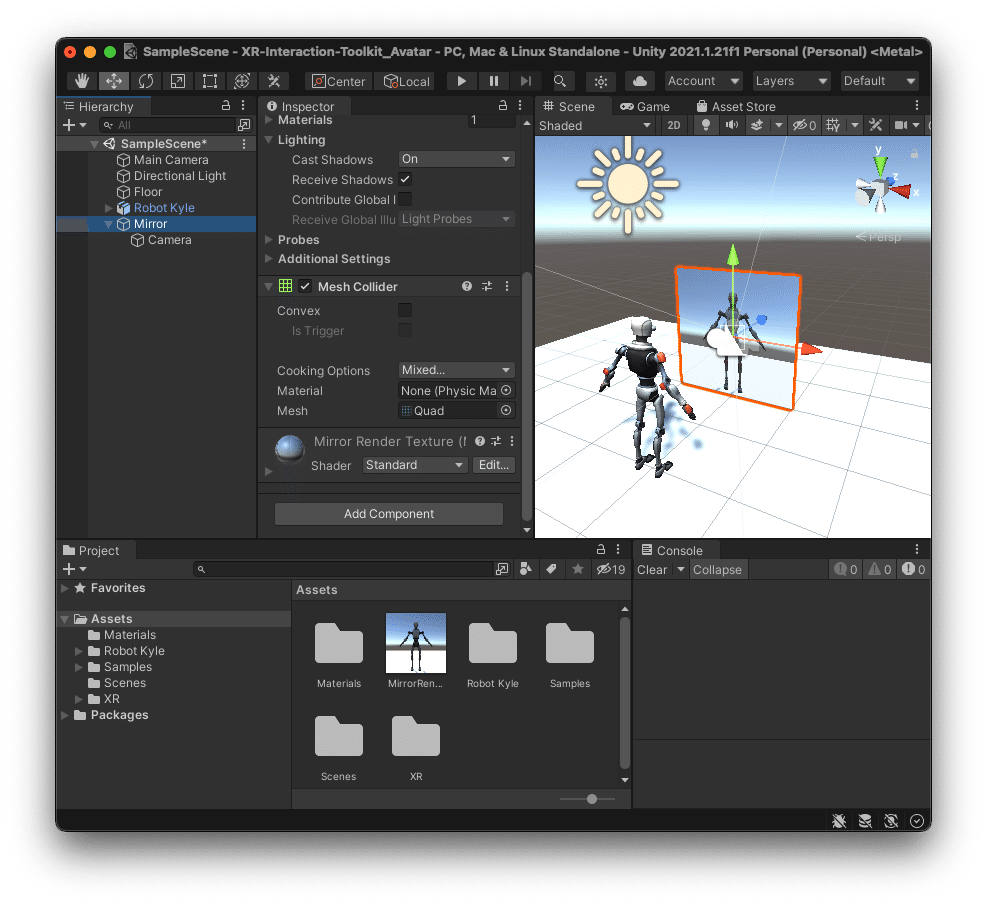Toggle Center pivot button
Screen dimensions: 987x905
(x=339, y=81)
